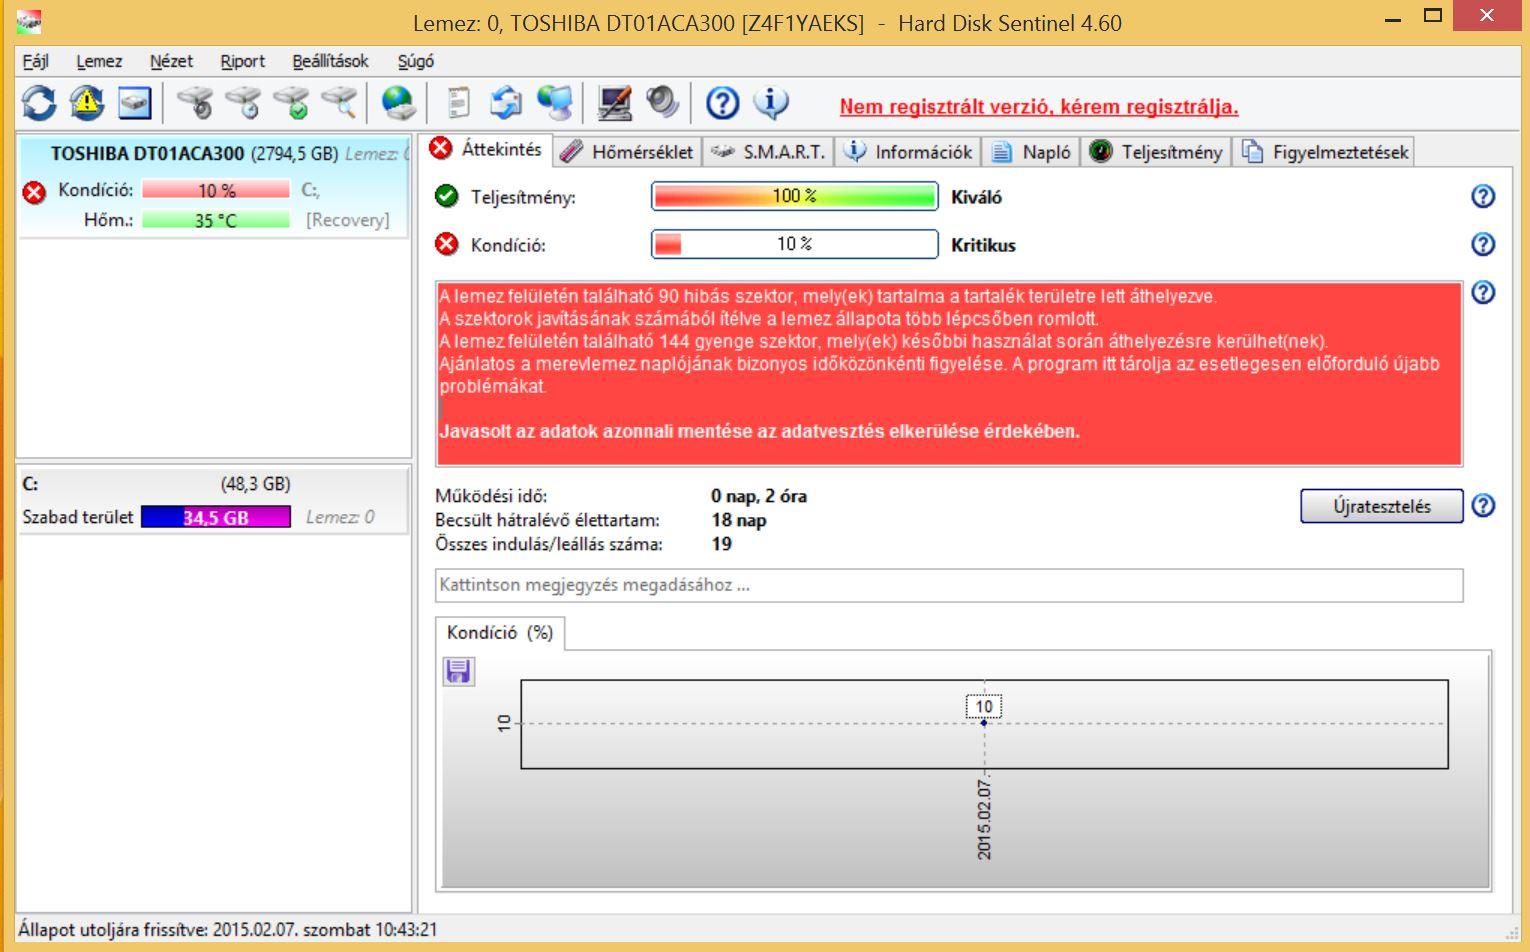Click the disk with green checkmark icon
The width and height of the screenshot is (1530, 952).
click(x=291, y=102)
